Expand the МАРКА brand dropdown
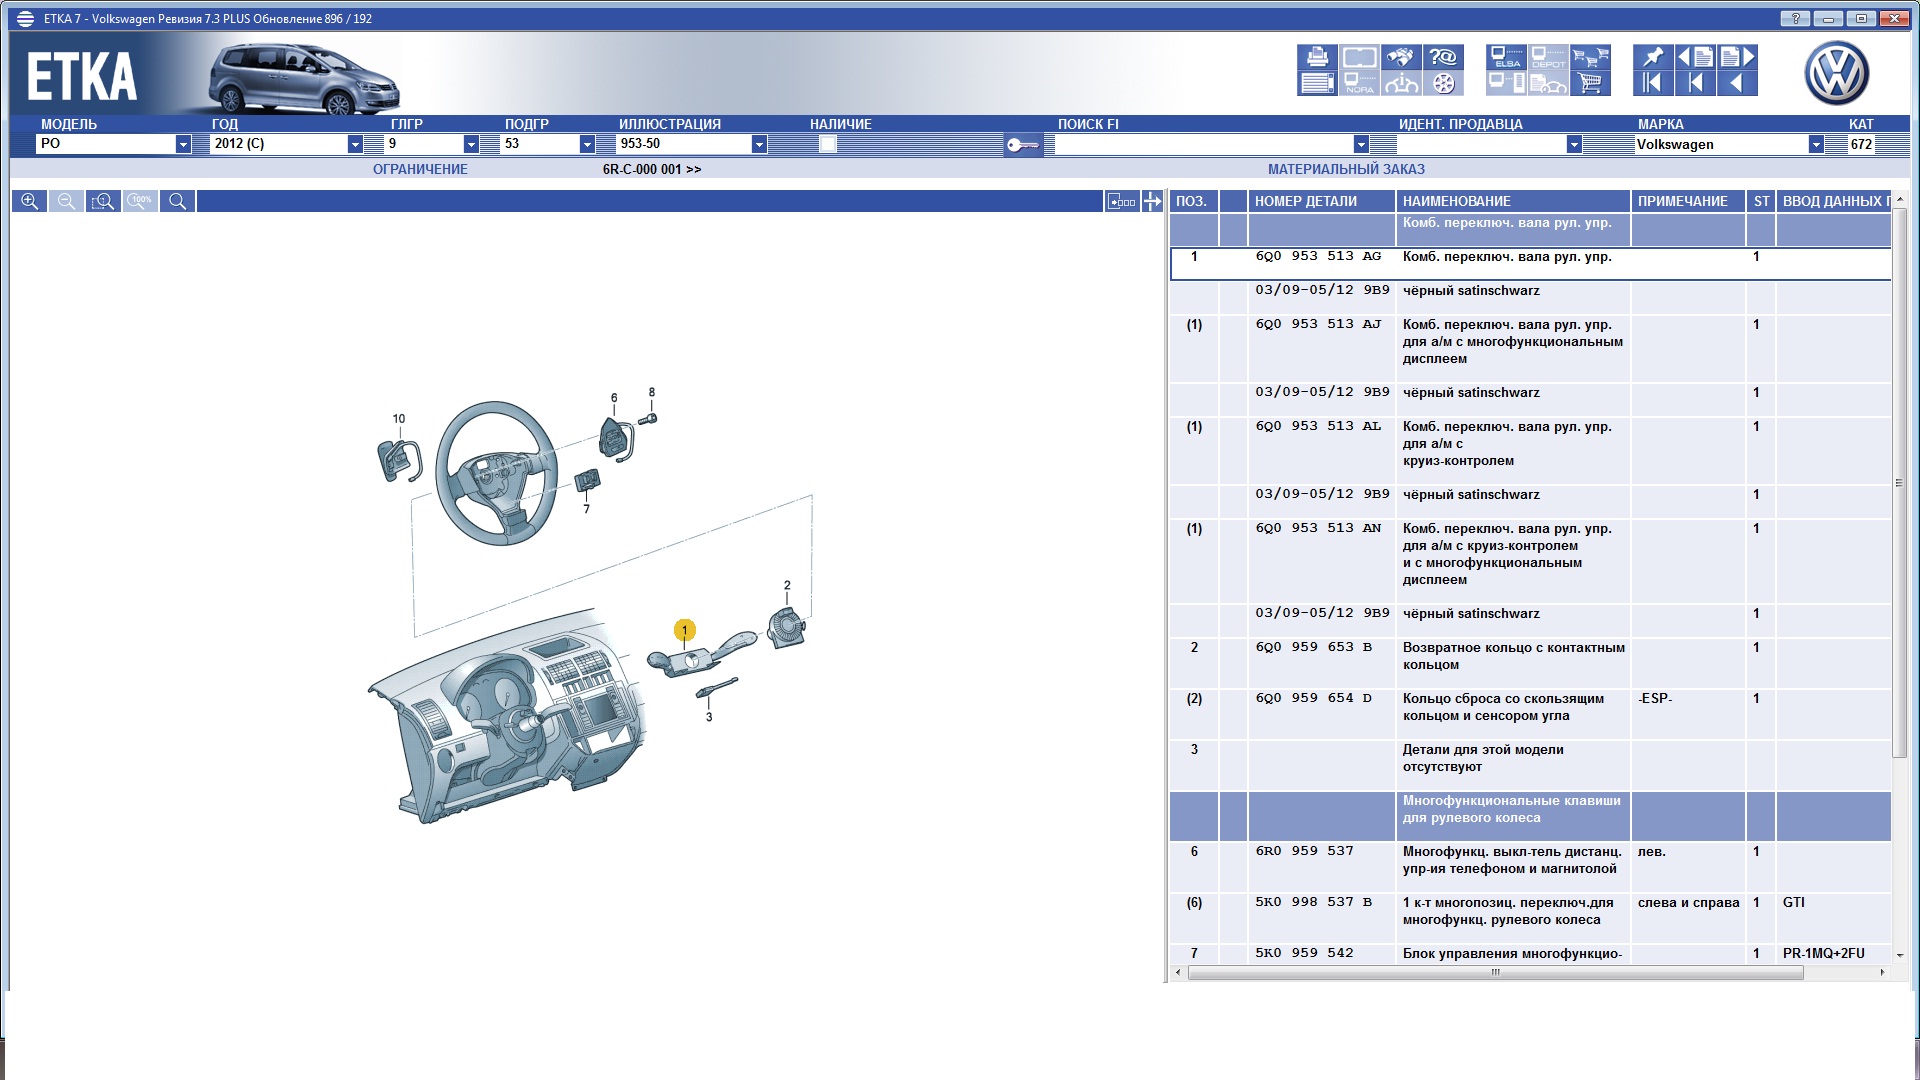 [x=1816, y=144]
